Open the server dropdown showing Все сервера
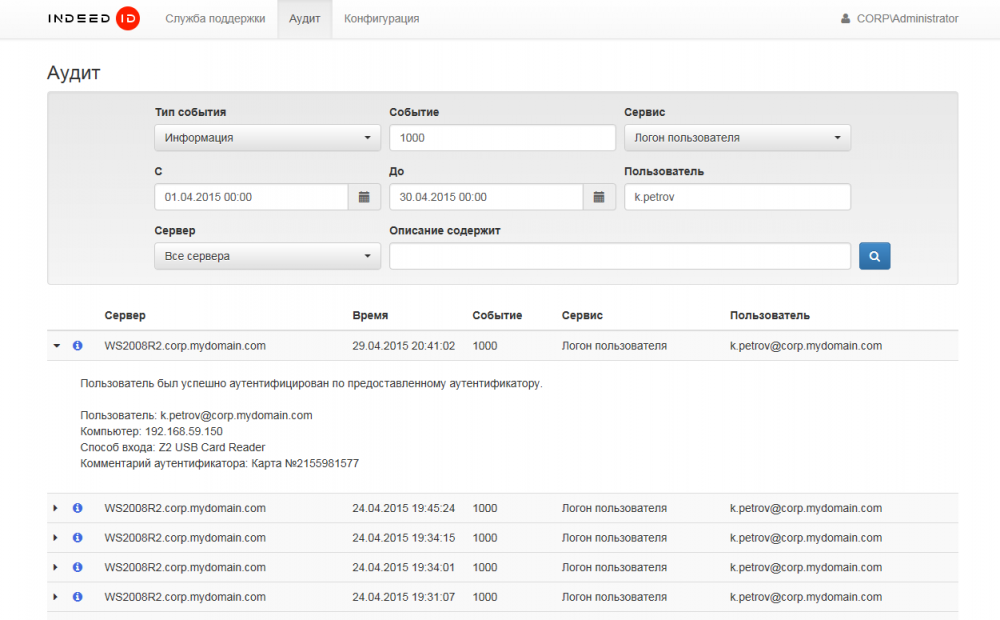1000x620 pixels. click(267, 256)
